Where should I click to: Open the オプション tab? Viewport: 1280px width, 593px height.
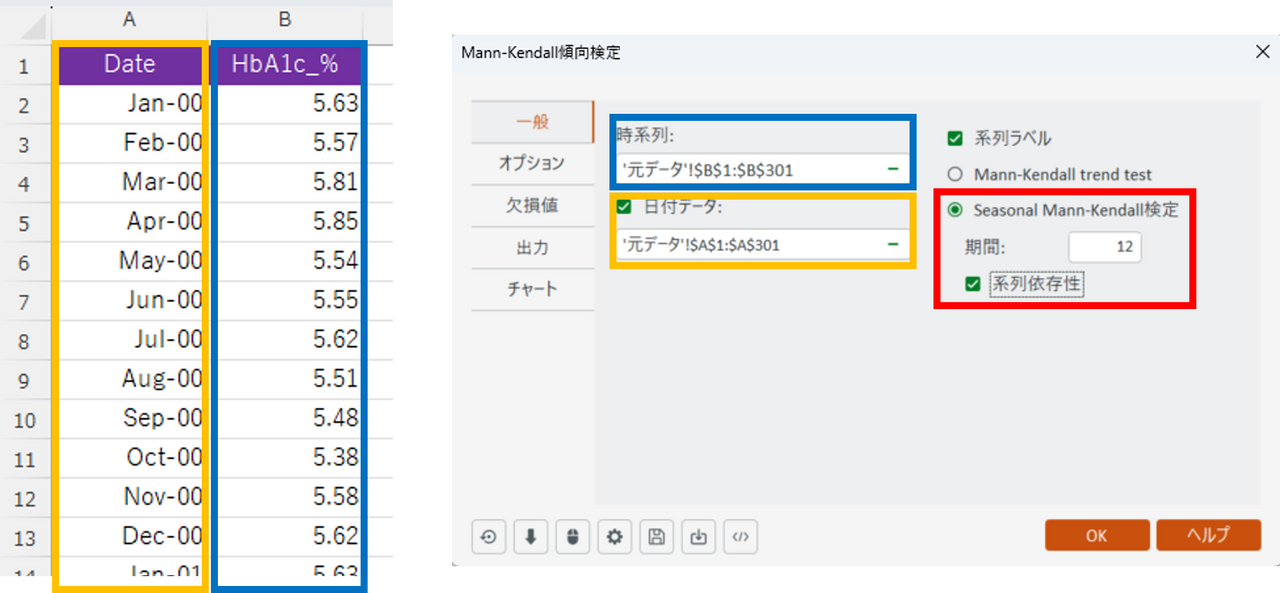[x=532, y=163]
